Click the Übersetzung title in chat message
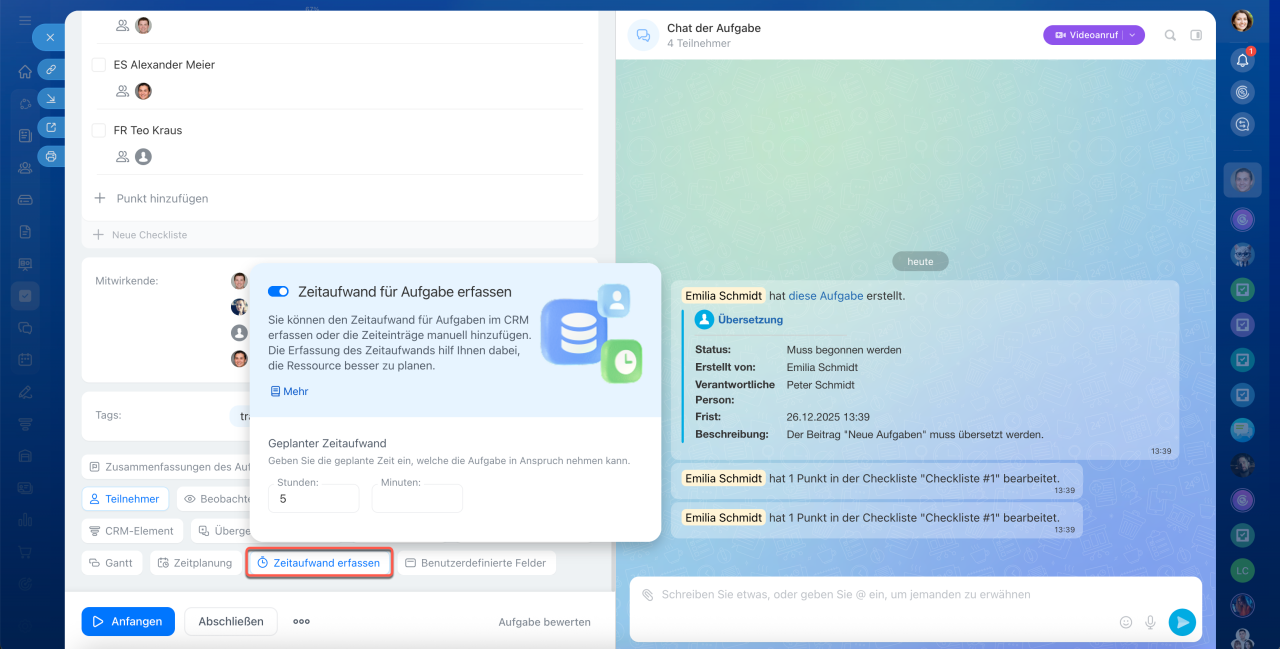 click(x=750, y=320)
